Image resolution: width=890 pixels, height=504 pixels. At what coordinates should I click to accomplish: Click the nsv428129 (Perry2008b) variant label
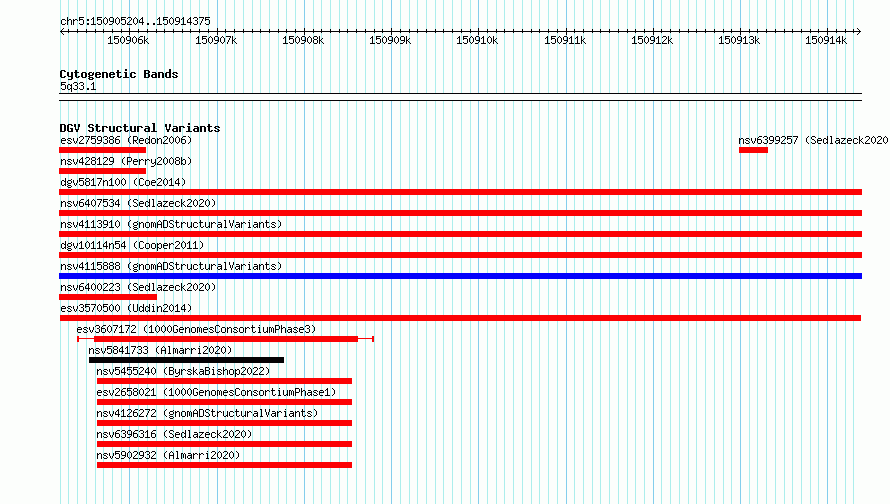coord(126,161)
